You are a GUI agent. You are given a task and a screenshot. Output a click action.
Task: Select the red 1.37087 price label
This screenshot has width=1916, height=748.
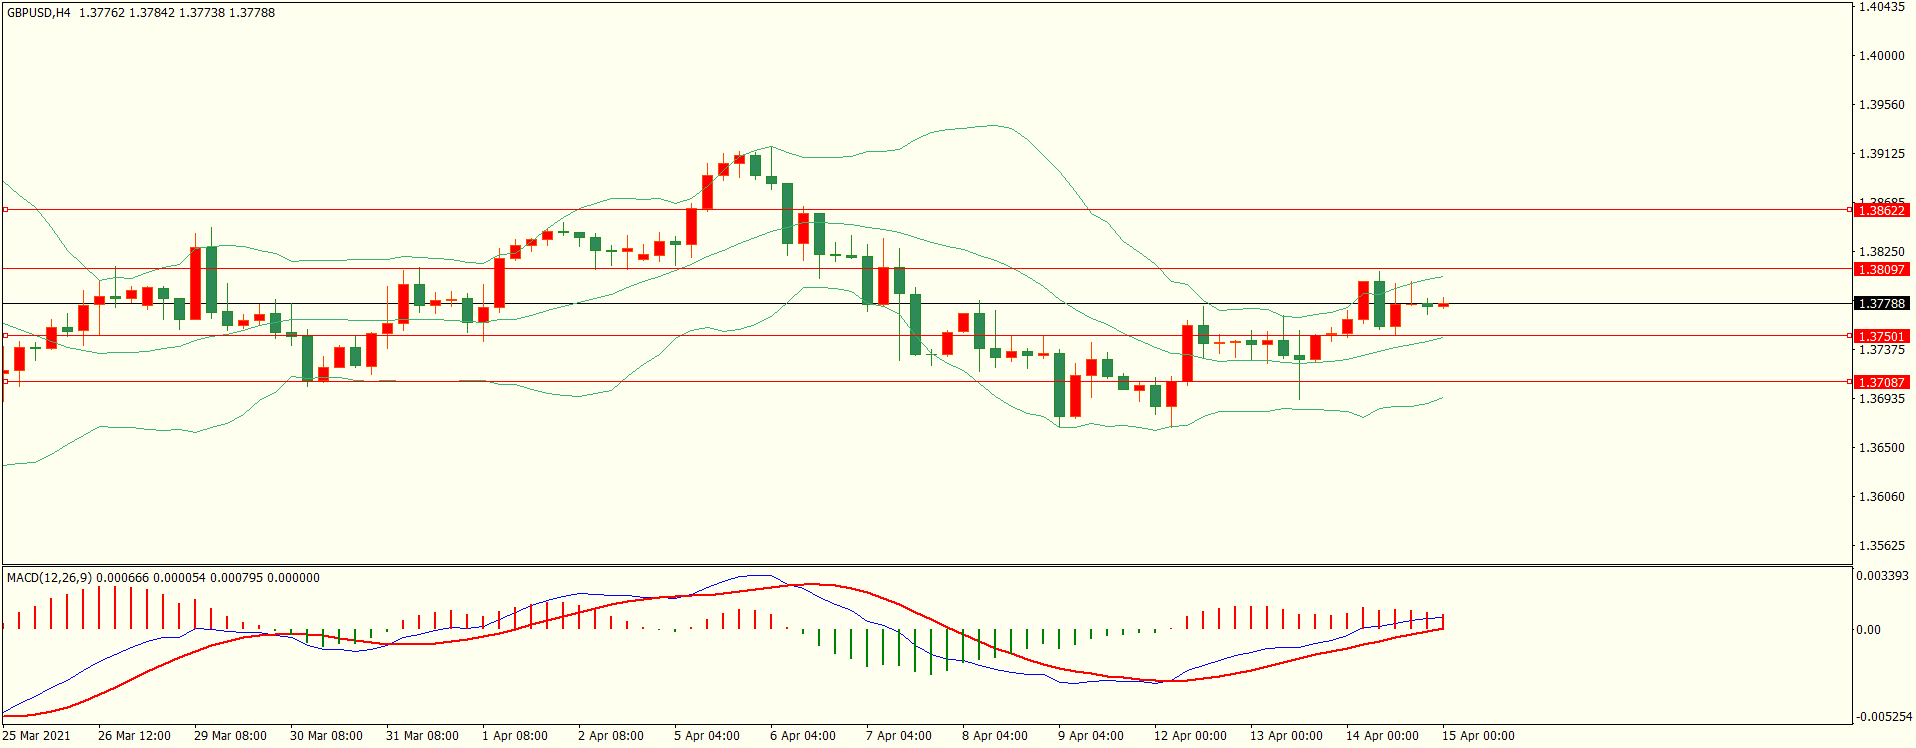click(x=1881, y=383)
